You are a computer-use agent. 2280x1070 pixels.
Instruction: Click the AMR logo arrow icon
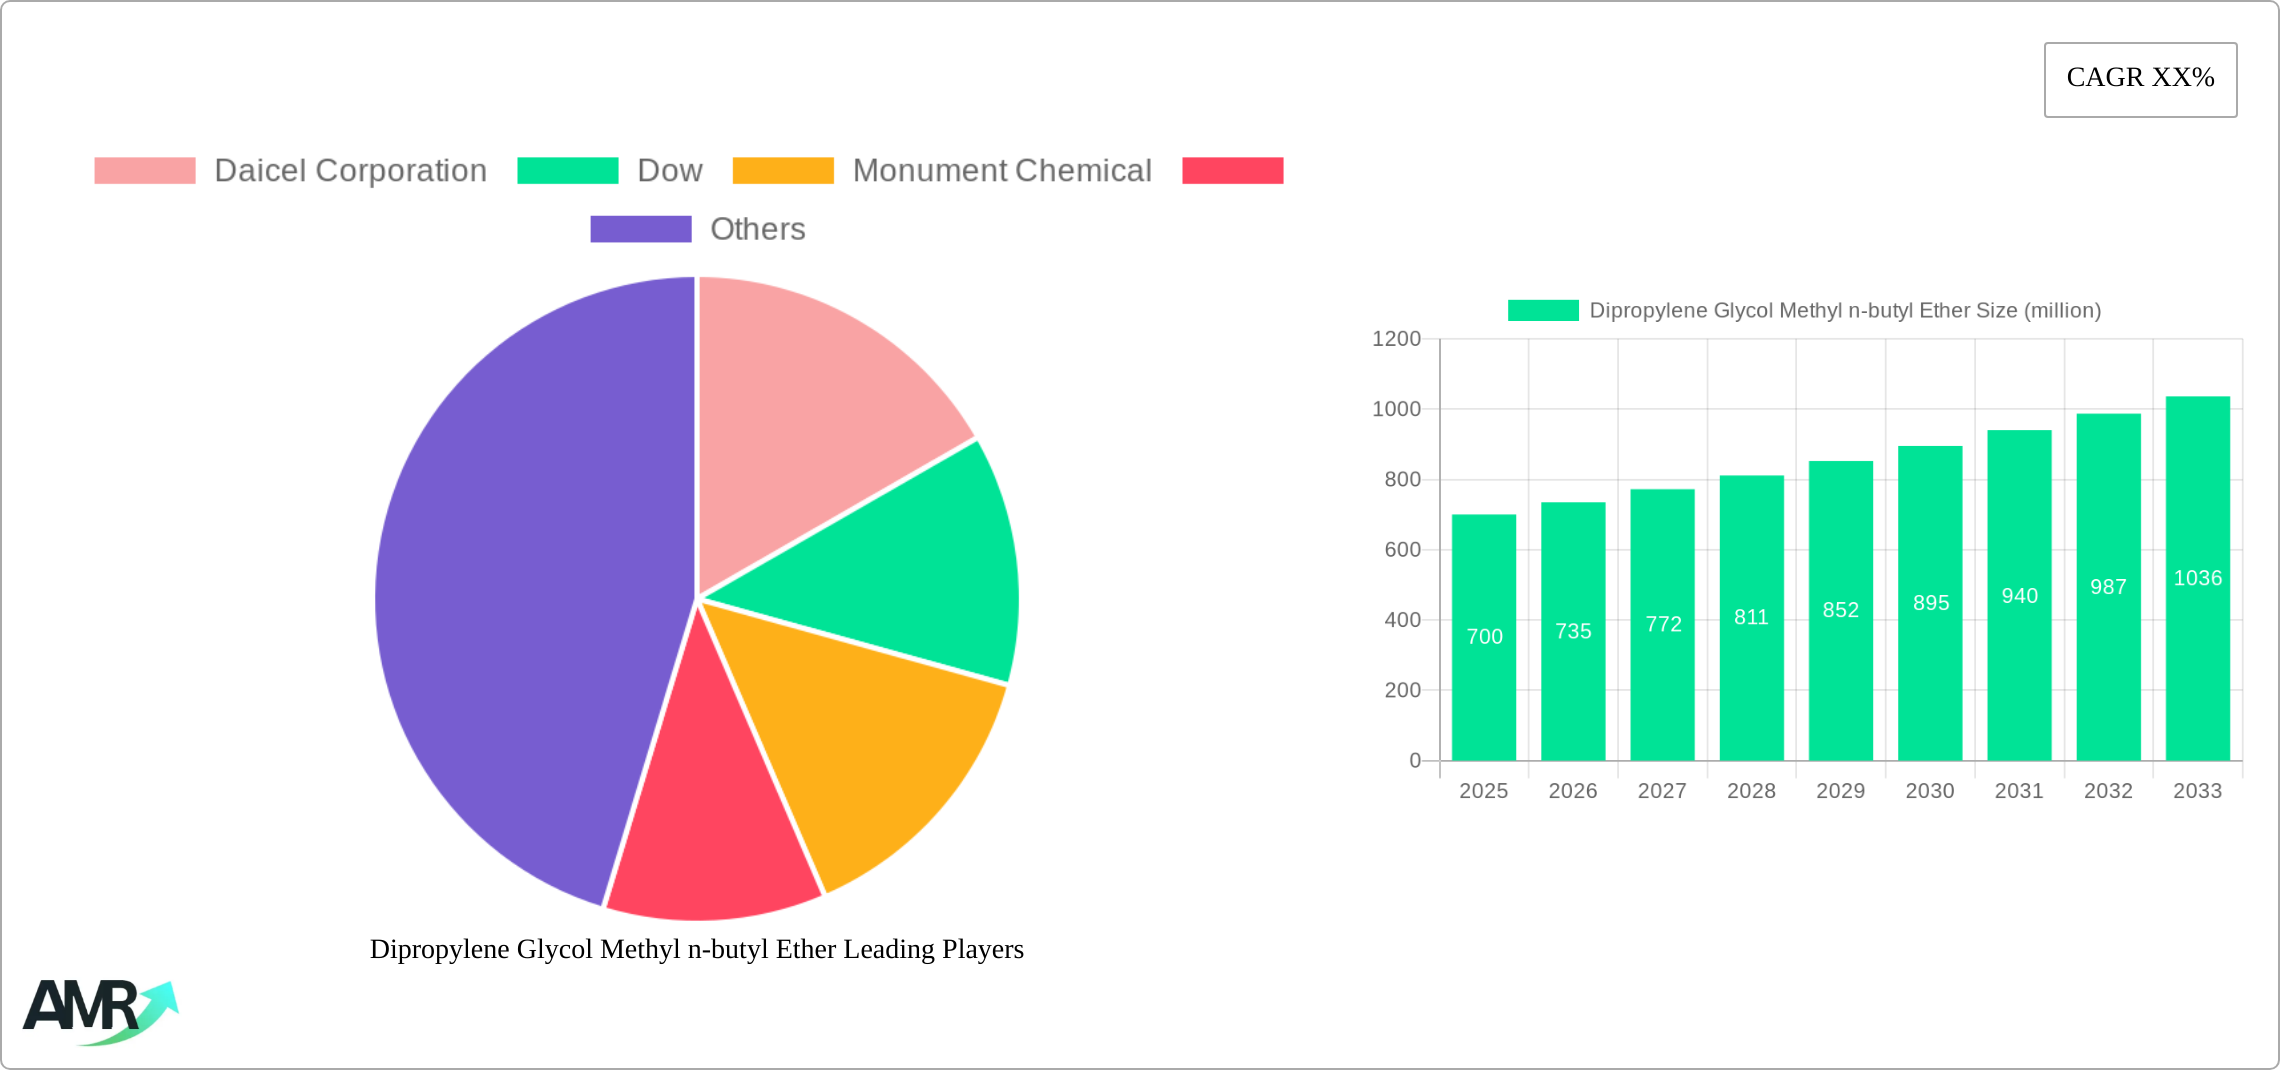pyautogui.click(x=158, y=1003)
